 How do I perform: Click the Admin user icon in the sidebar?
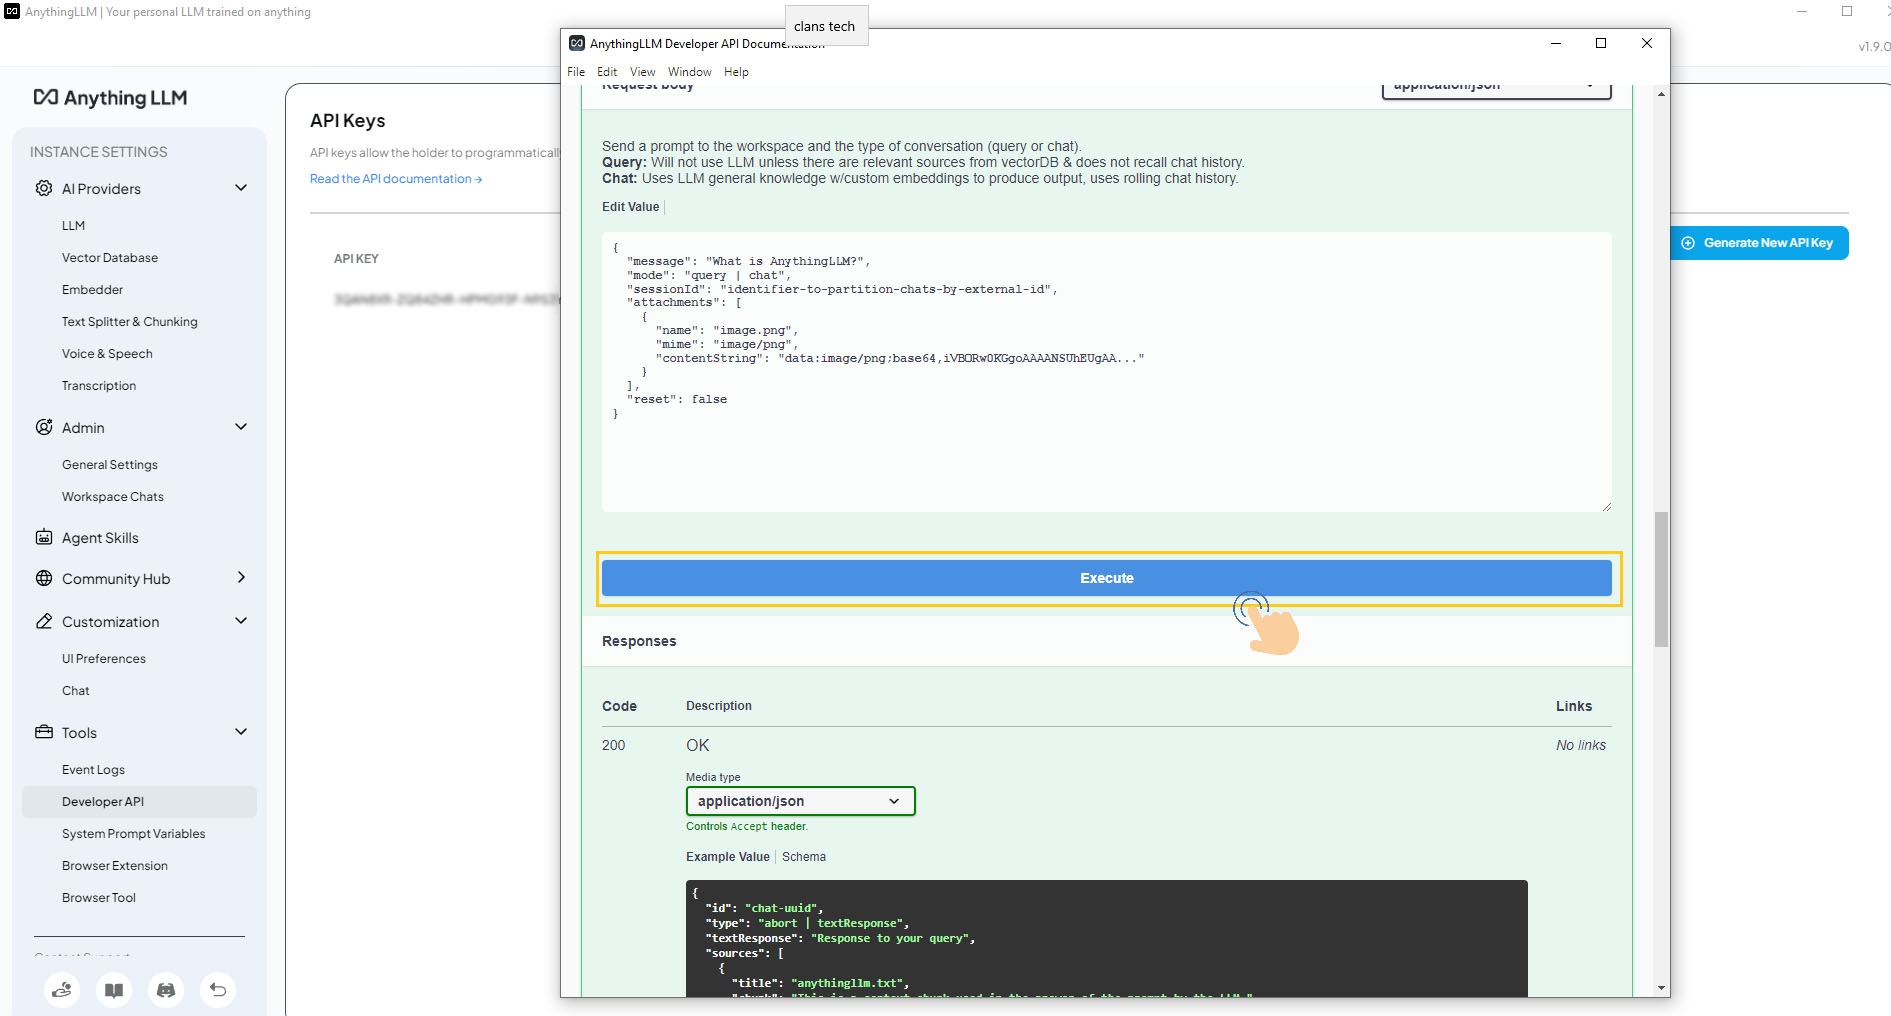coord(43,427)
